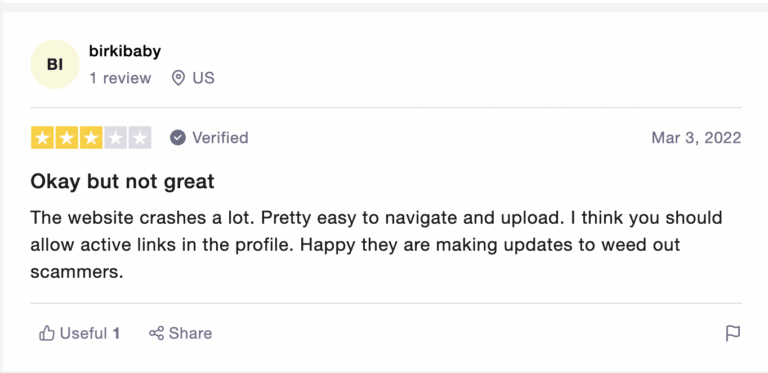Click the 'Verified' label text
Screen dimensions: 768x373
220,138
